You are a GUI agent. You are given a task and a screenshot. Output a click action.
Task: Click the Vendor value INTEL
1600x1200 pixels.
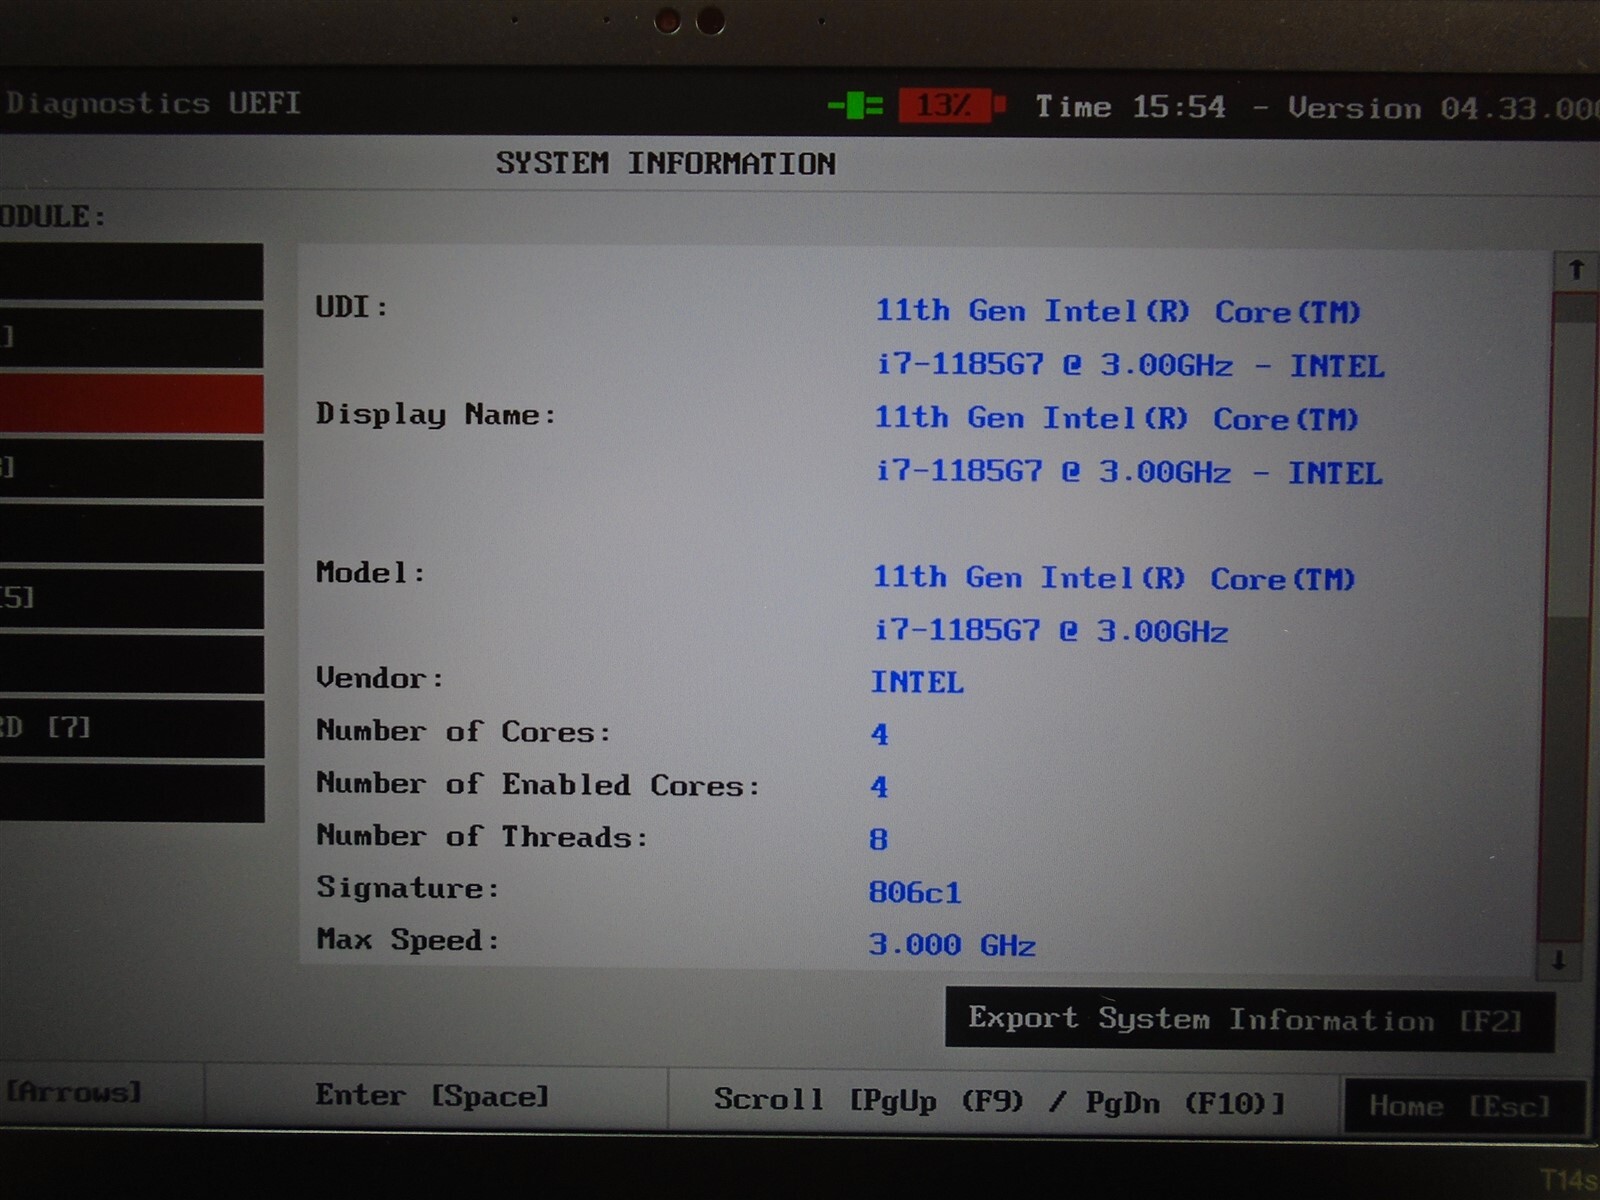(x=917, y=682)
